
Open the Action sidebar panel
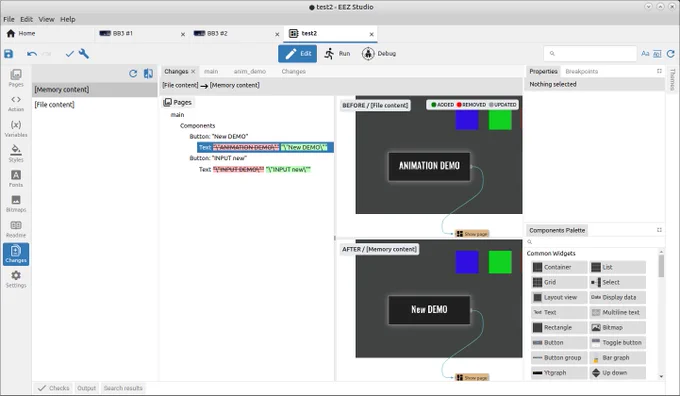tap(16, 103)
